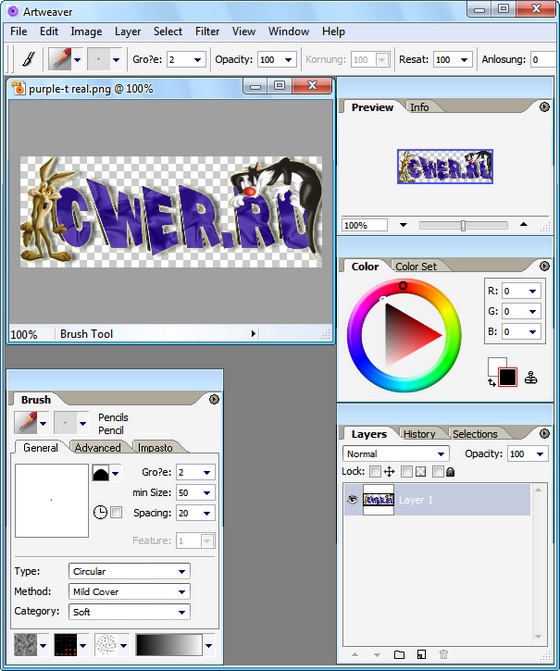This screenshot has height=671, width=560.
Task: Select the Layer 1 row thumbnail
Action: tap(378, 499)
